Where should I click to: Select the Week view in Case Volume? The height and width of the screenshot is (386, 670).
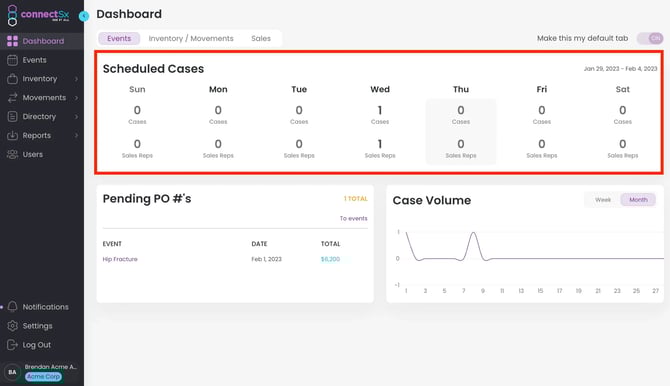click(x=602, y=200)
